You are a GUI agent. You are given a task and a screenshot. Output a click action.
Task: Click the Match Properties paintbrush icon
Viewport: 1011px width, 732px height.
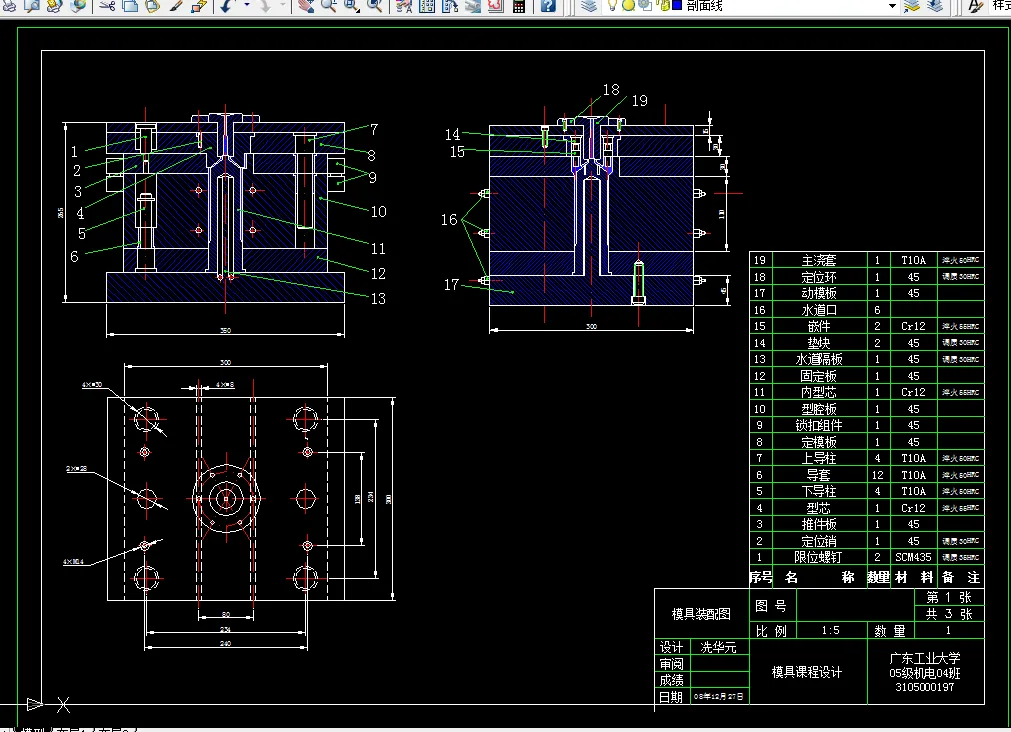pos(176,6)
